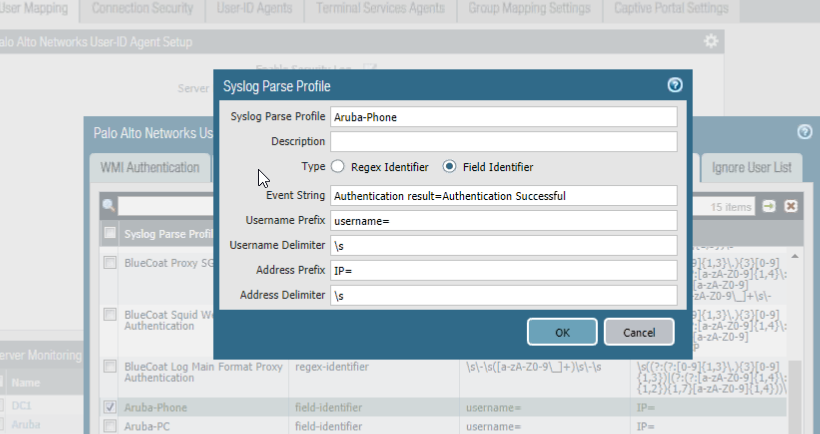Switch to Group Mapping Settings tab
Viewport: 820px width, 434px height.
[529, 9]
